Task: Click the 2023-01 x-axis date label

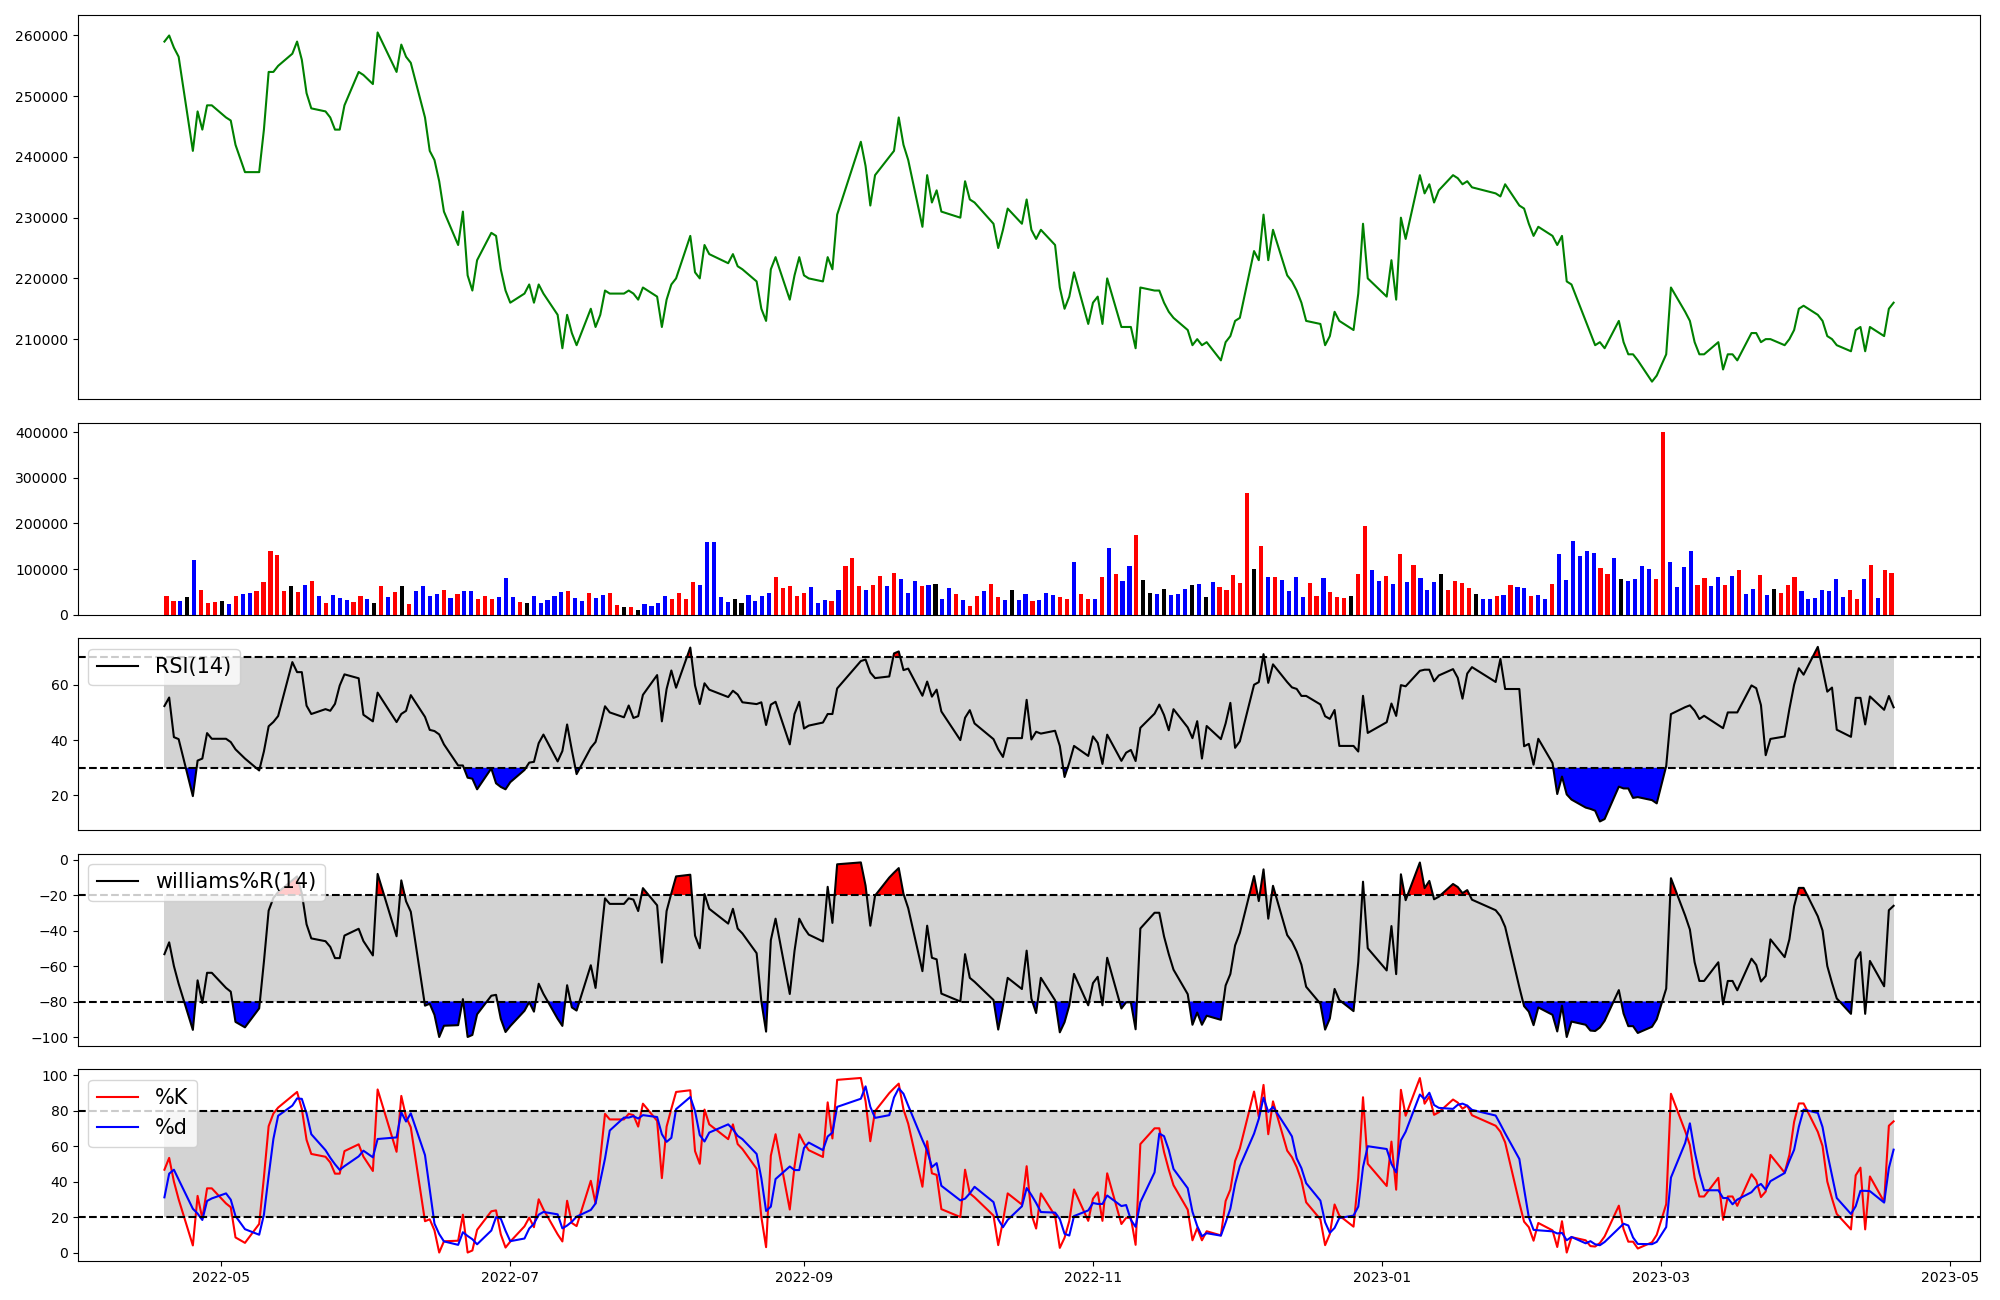Action: 1382,1277
